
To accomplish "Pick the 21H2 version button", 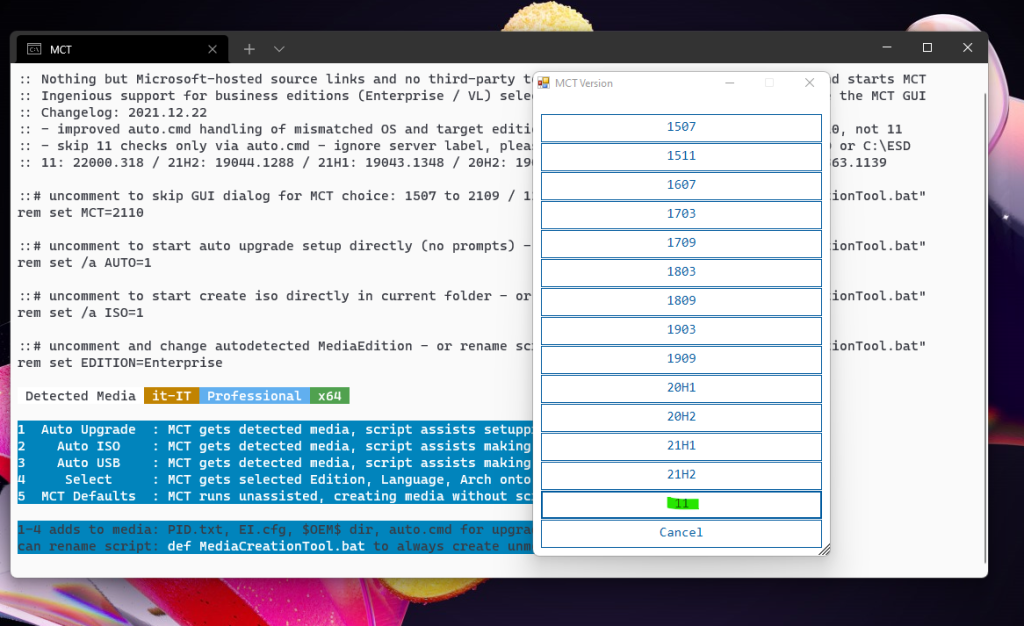I will pos(681,475).
